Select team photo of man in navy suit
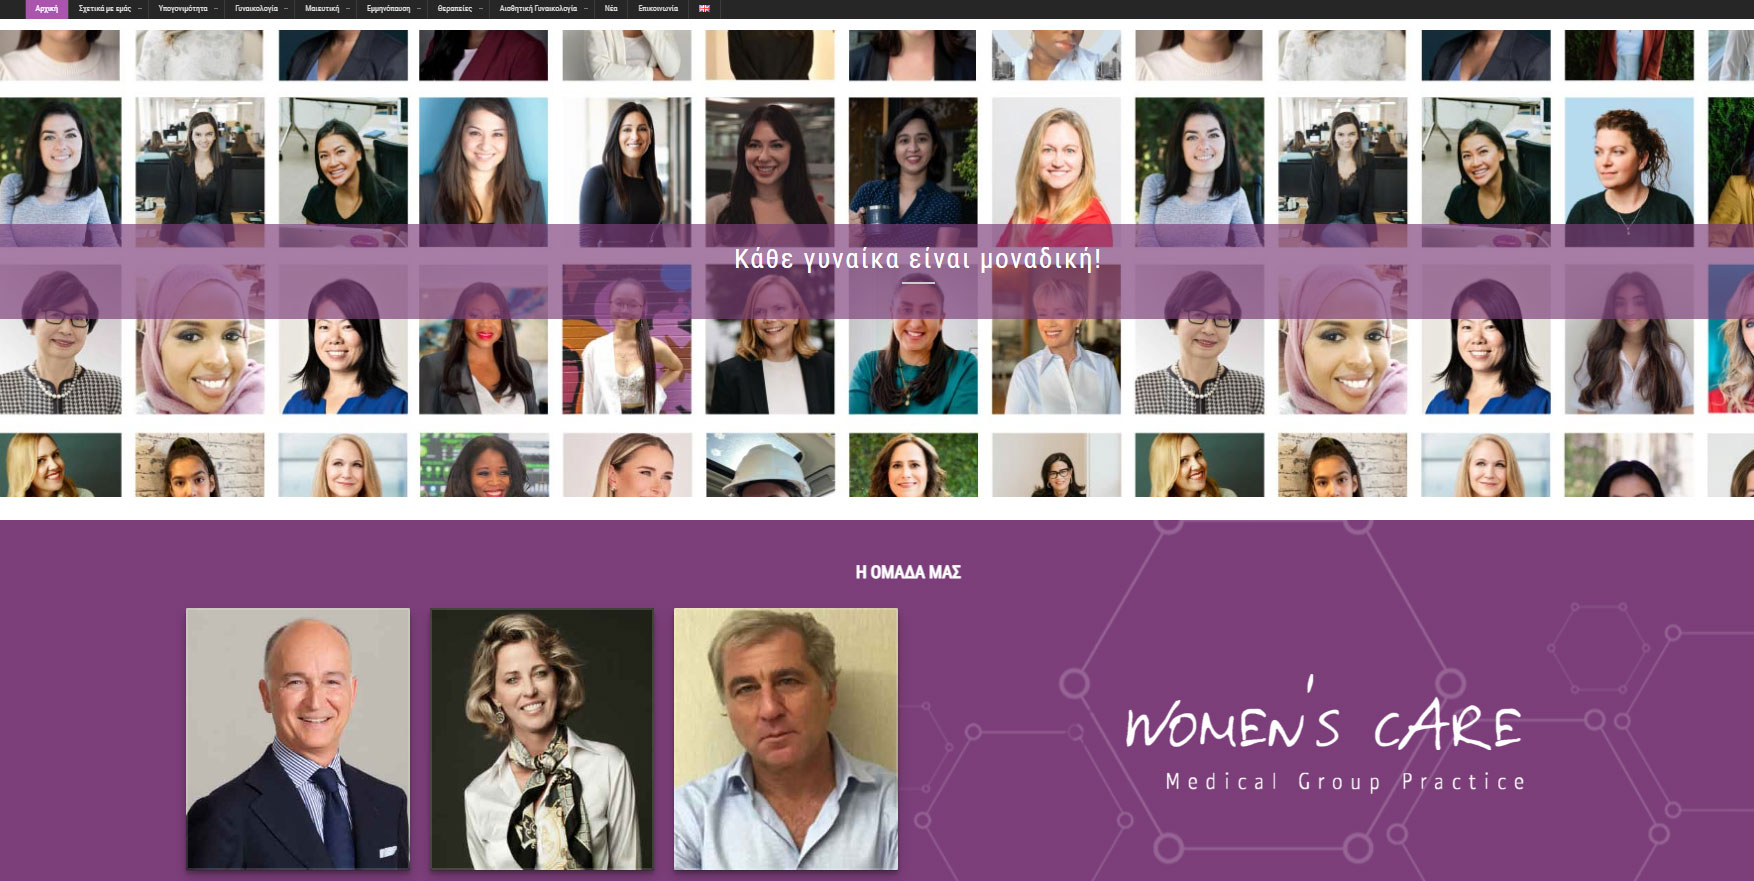This screenshot has width=1754, height=881. coord(298,738)
